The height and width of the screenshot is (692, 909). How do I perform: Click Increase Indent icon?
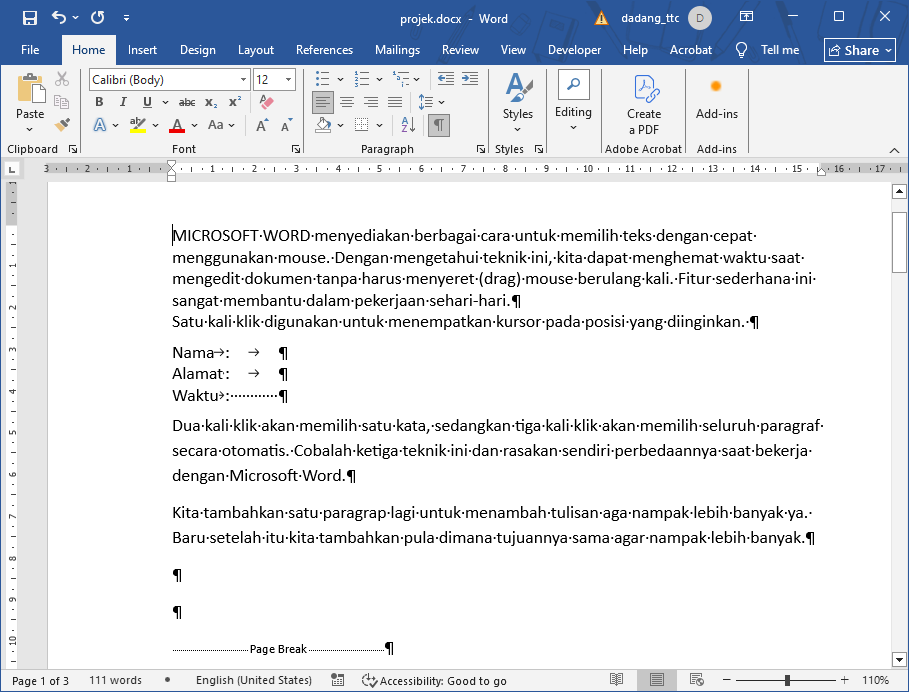pyautogui.click(x=470, y=79)
